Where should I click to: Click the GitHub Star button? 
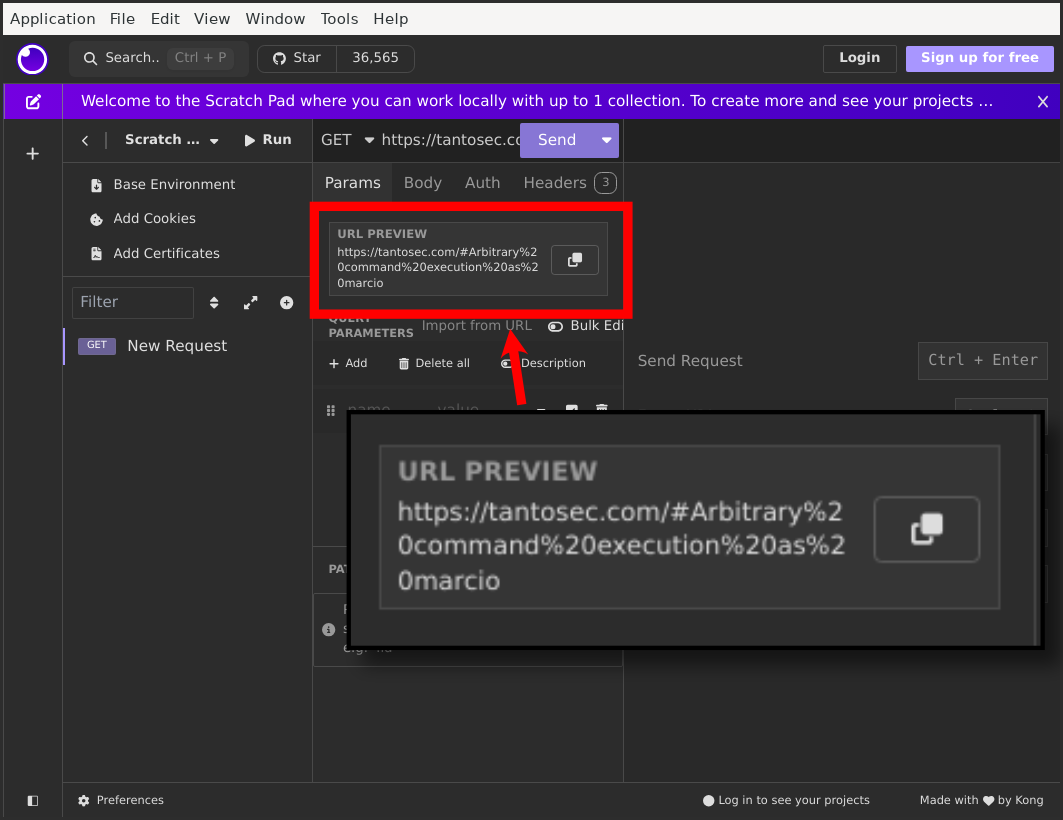(297, 58)
